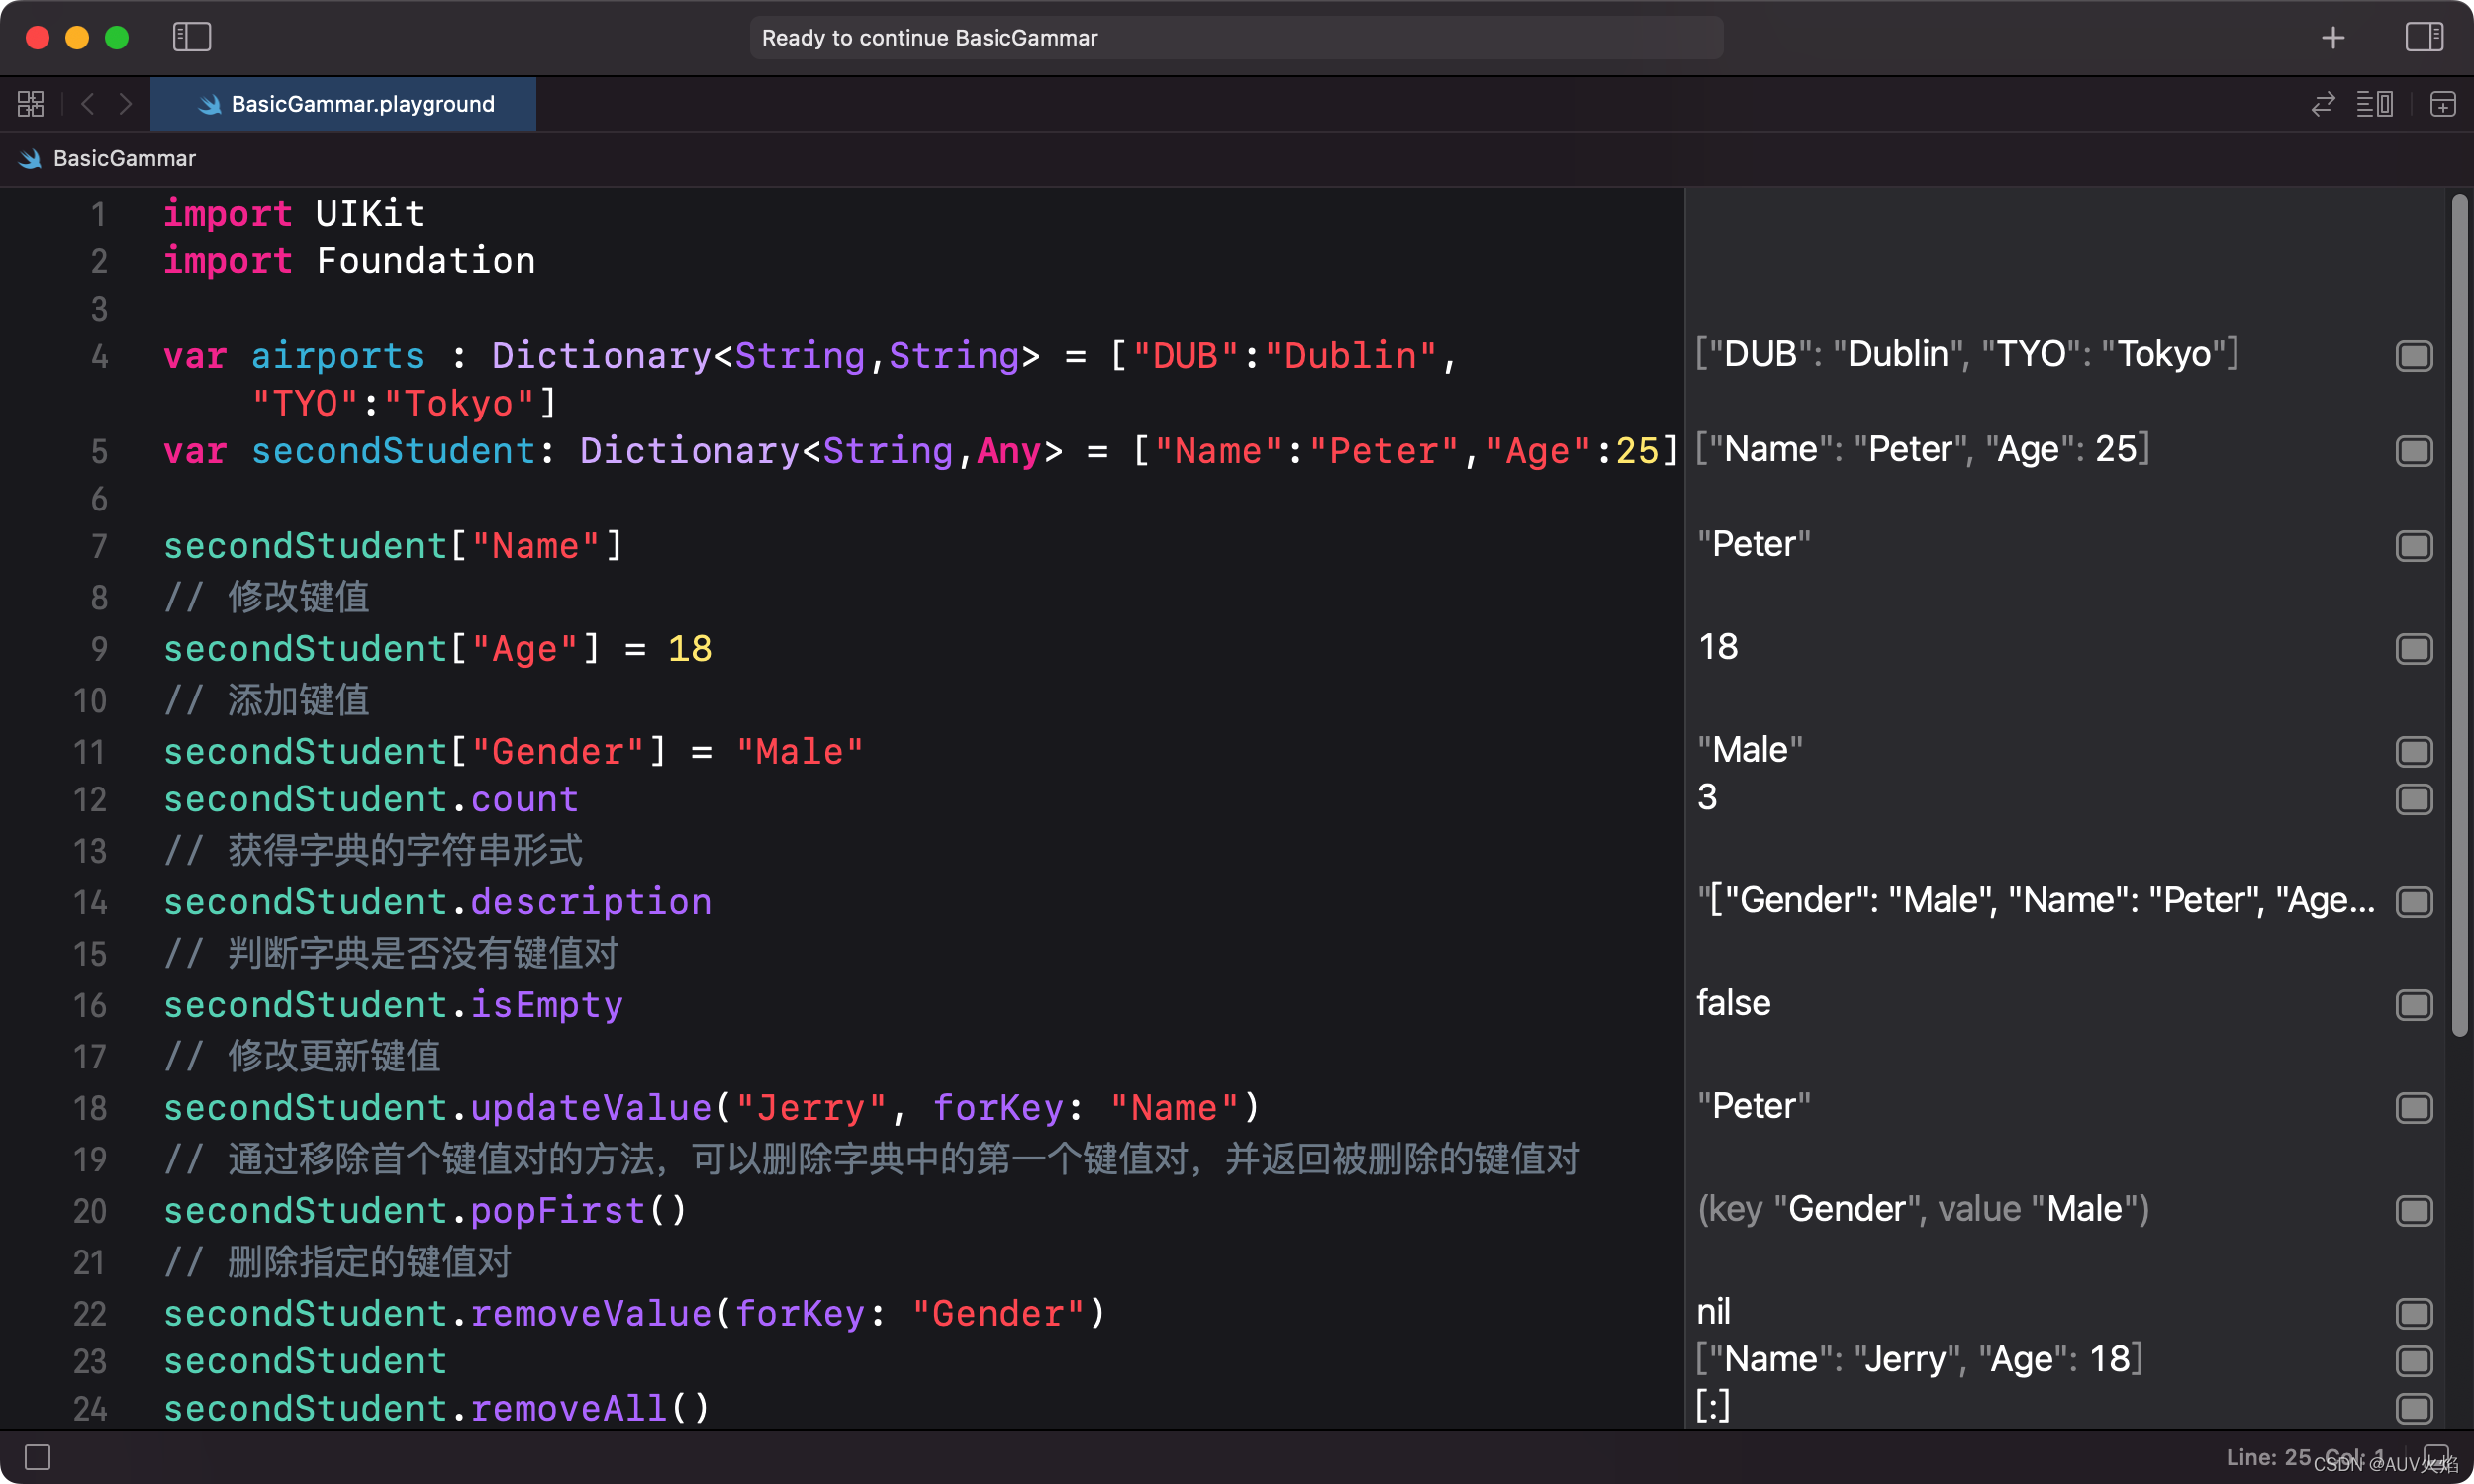Image resolution: width=2474 pixels, height=1484 pixels.
Task: Show inline result for count value 3
Action: coord(2413,799)
